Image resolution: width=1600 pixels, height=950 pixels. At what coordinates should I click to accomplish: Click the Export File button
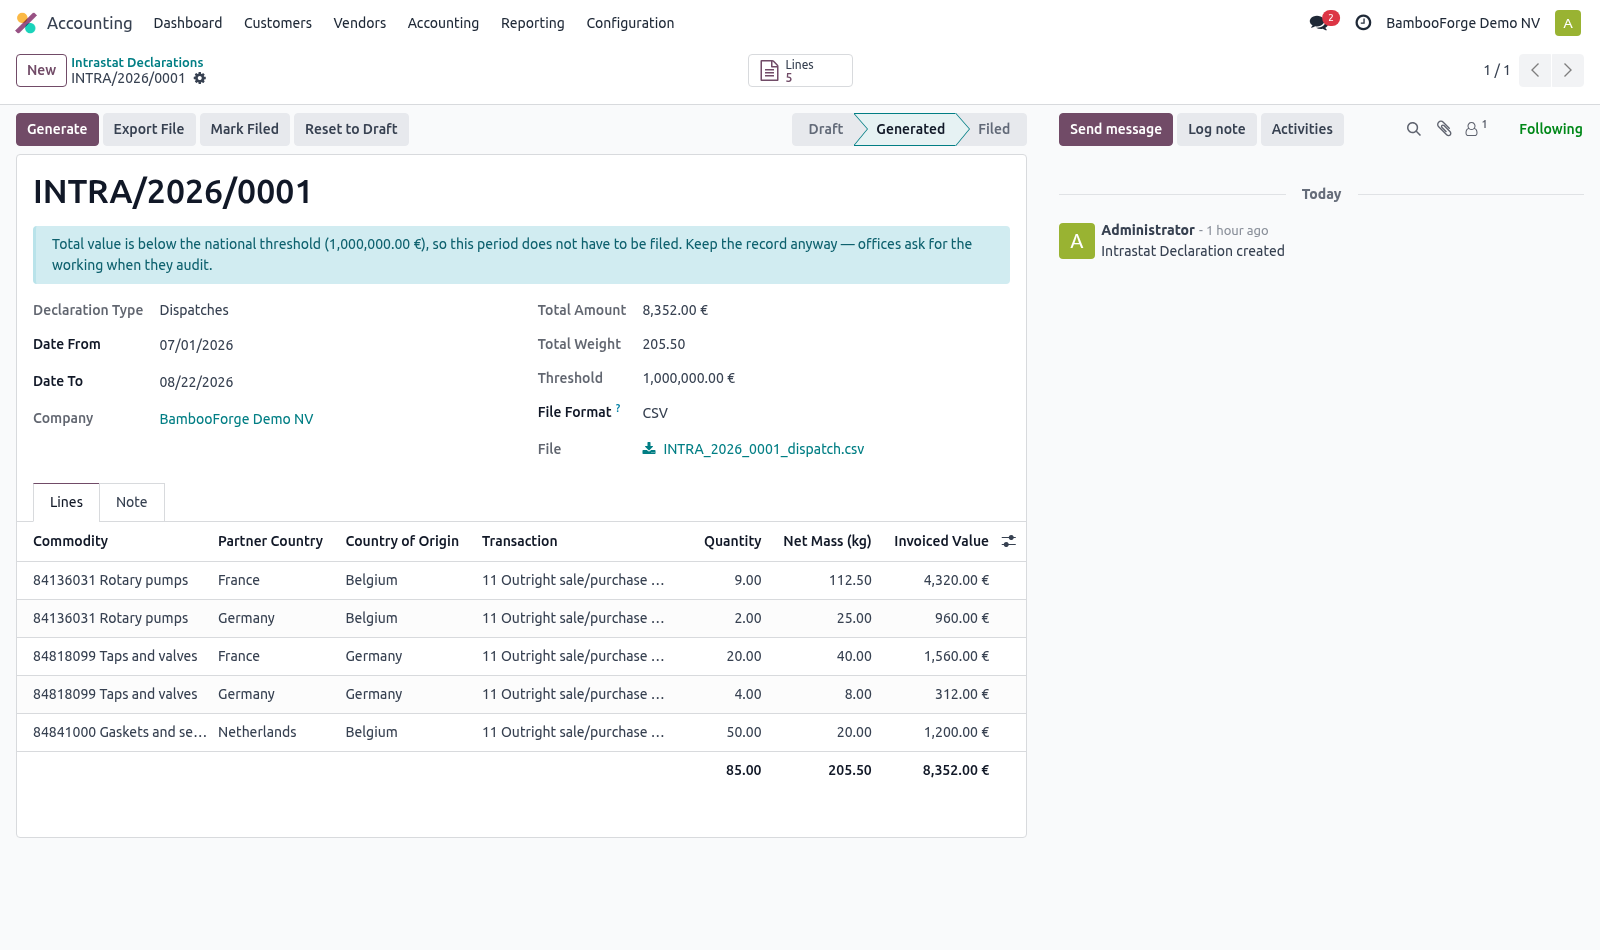[149, 129]
